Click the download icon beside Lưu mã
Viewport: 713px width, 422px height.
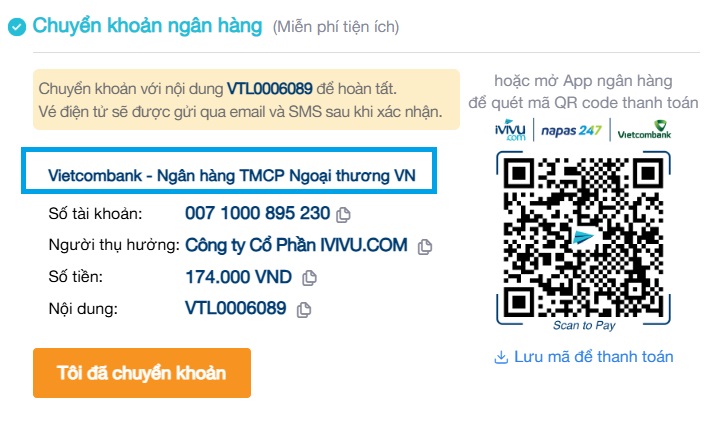501,357
